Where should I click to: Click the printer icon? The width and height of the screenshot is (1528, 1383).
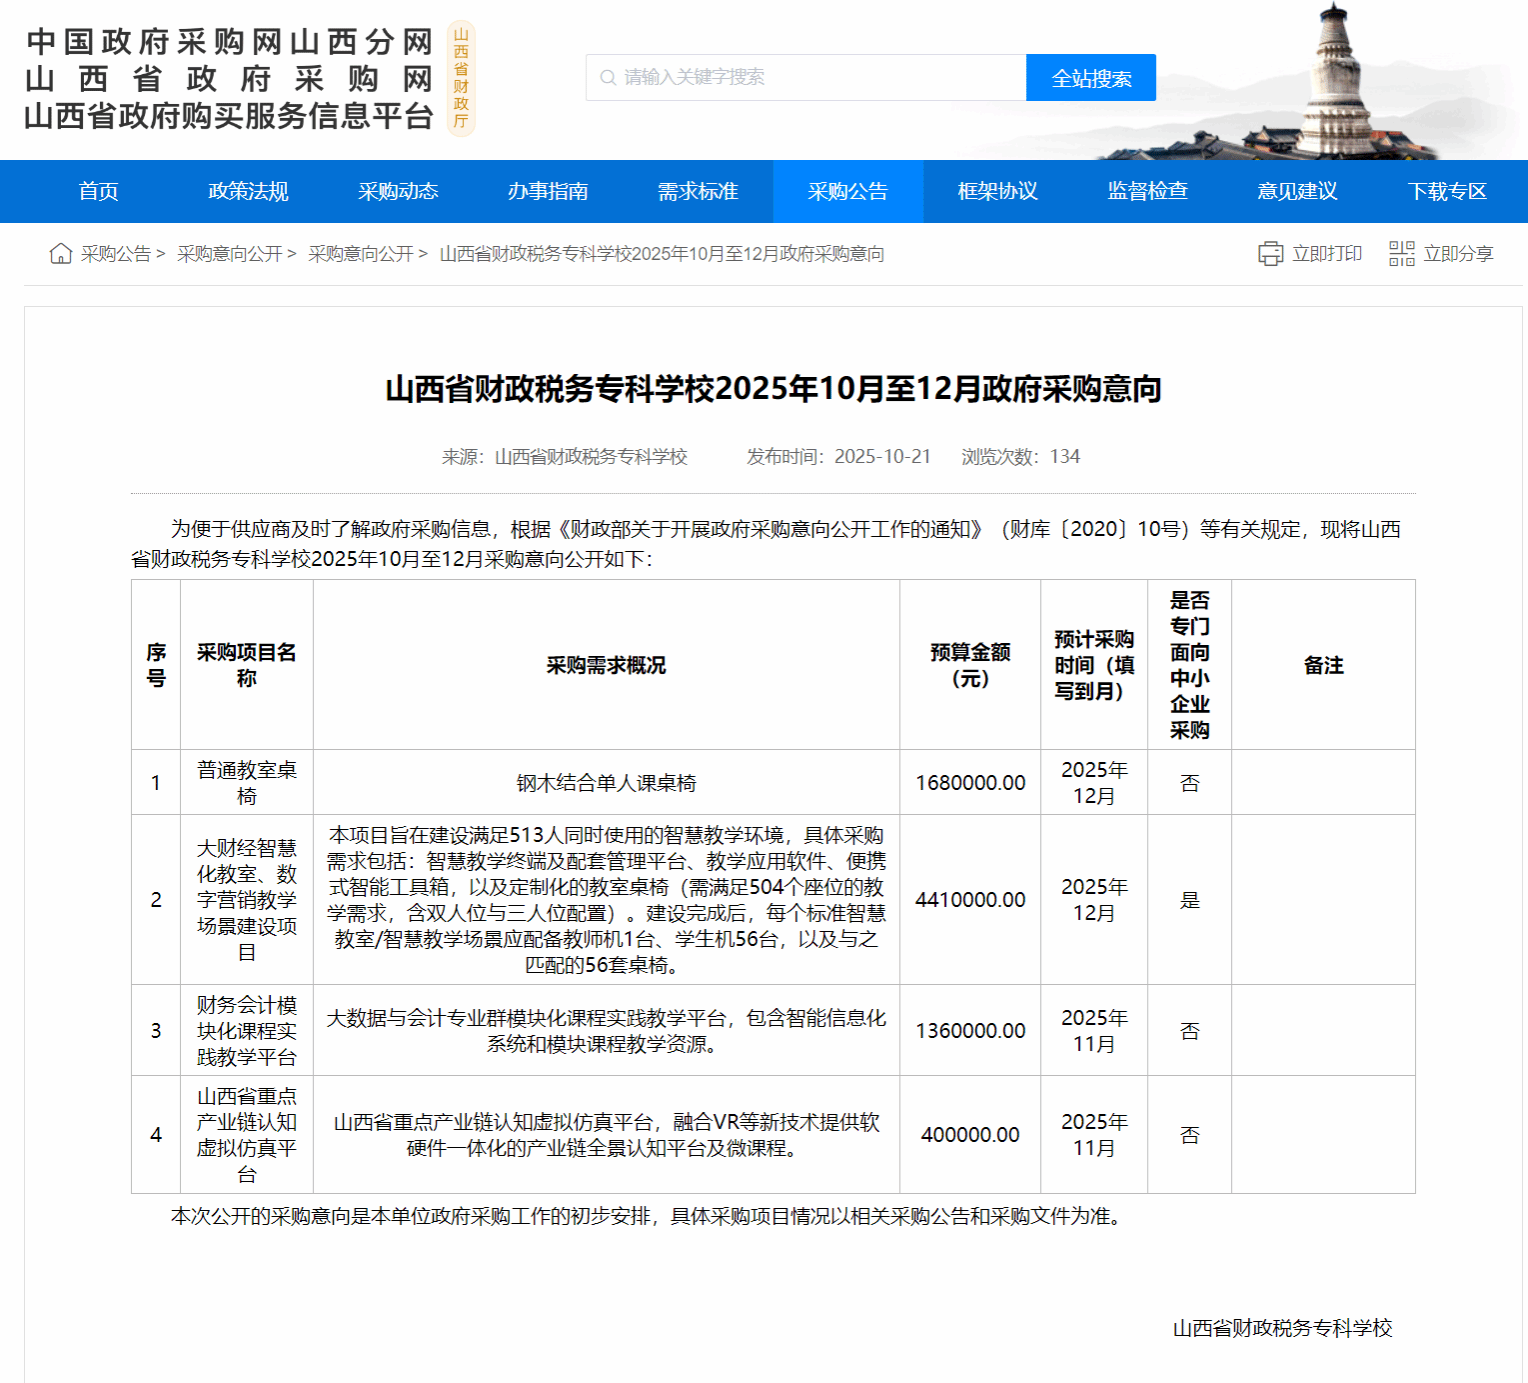(x=1270, y=254)
